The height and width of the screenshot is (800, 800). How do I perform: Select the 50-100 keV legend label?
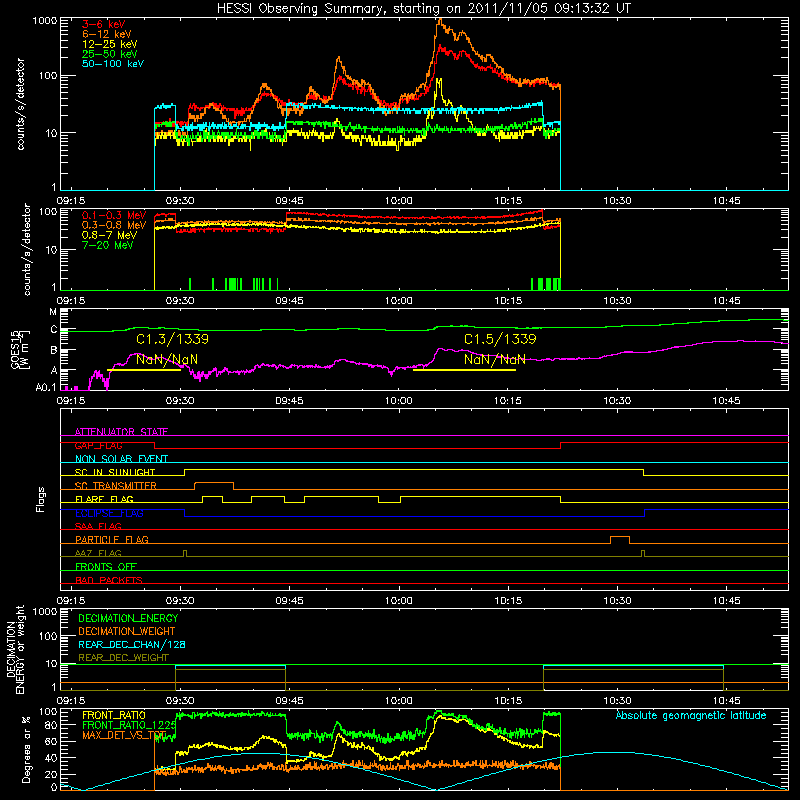[x=113, y=64]
